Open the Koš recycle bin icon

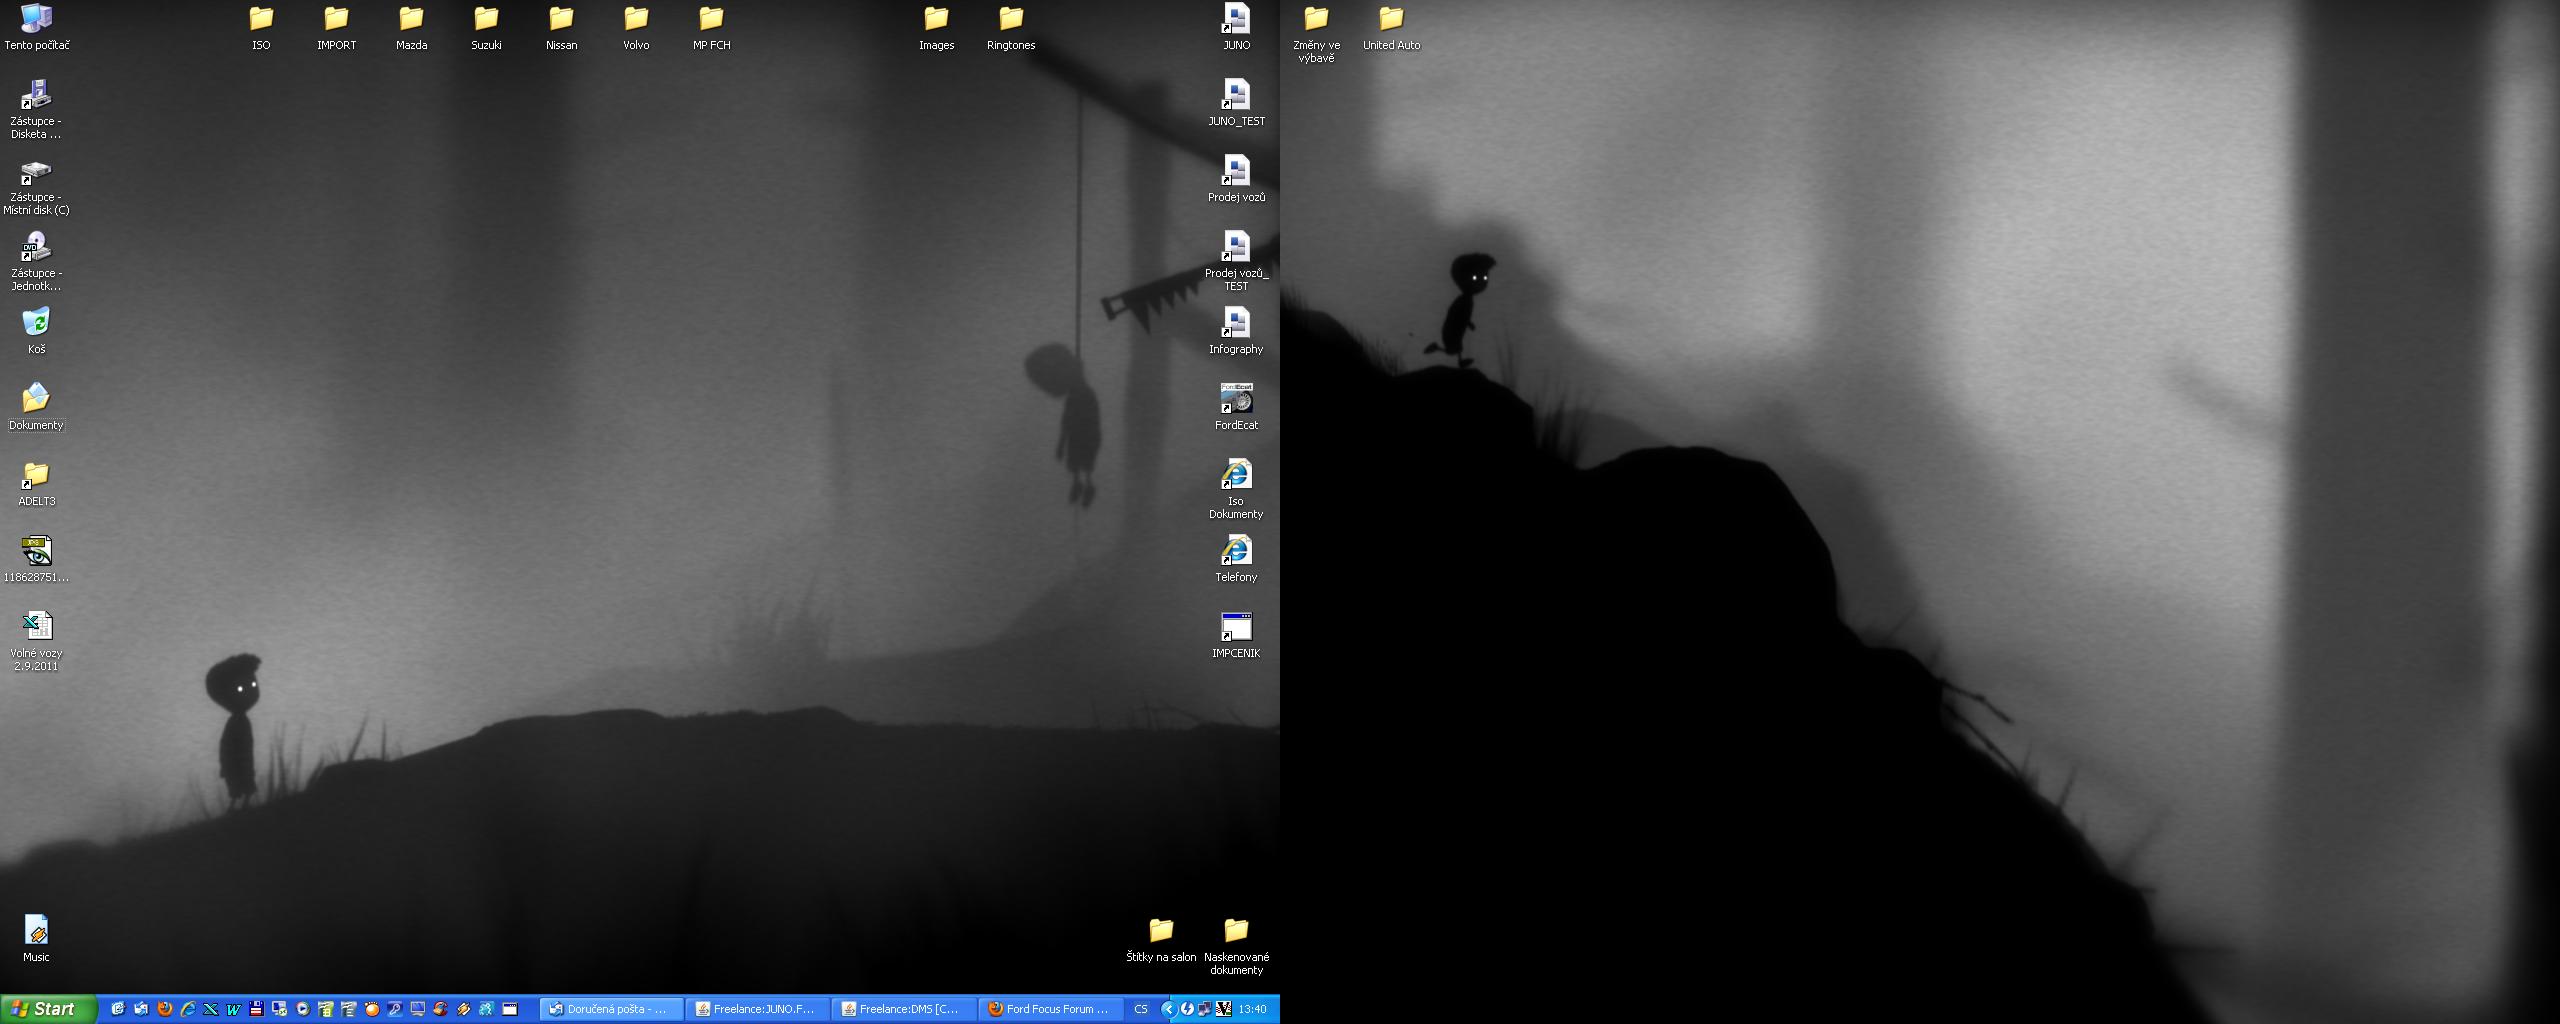[36, 323]
